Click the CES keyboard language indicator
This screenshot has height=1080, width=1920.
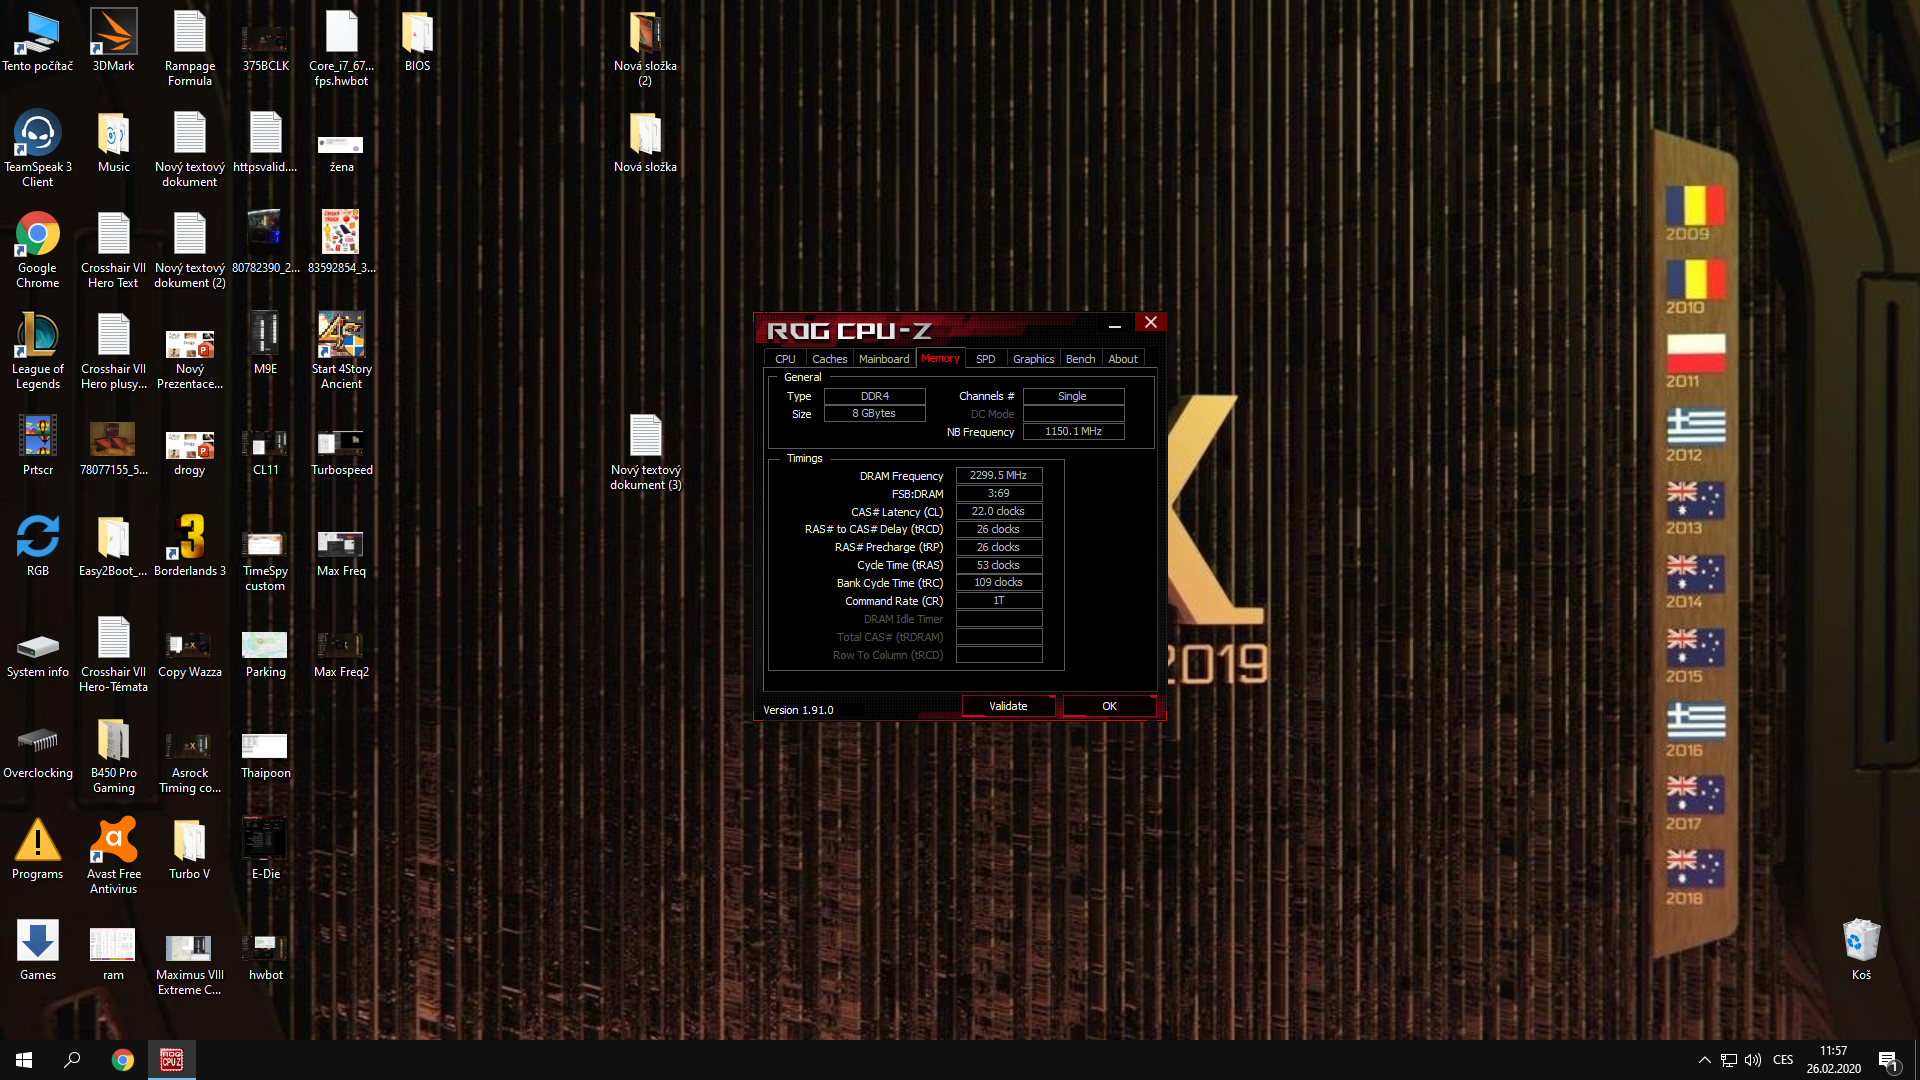(1783, 1060)
